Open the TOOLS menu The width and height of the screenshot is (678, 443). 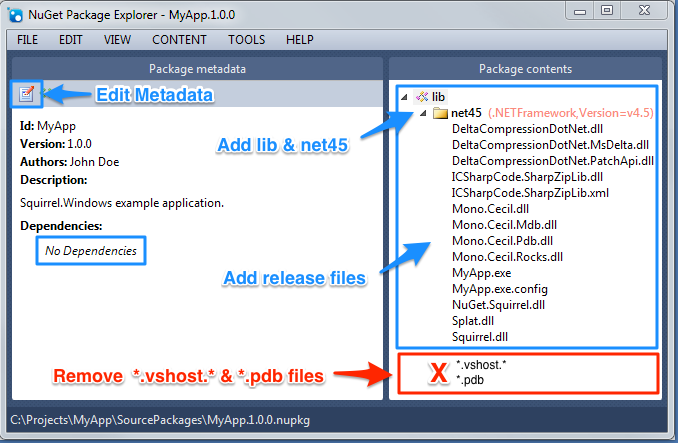(246, 40)
